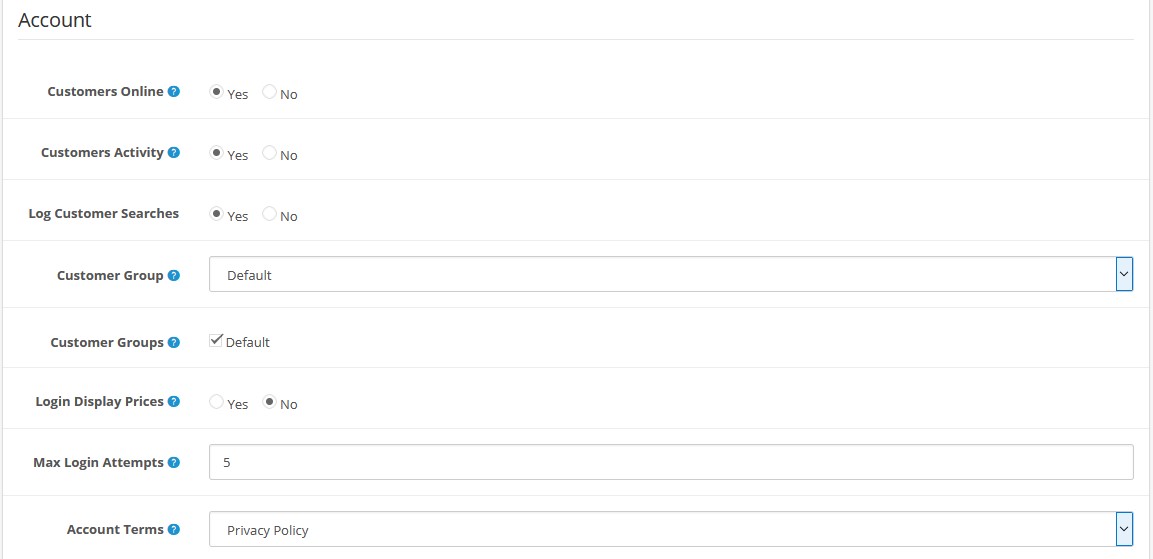Click the arrow of Account Terms select

coord(1124,530)
